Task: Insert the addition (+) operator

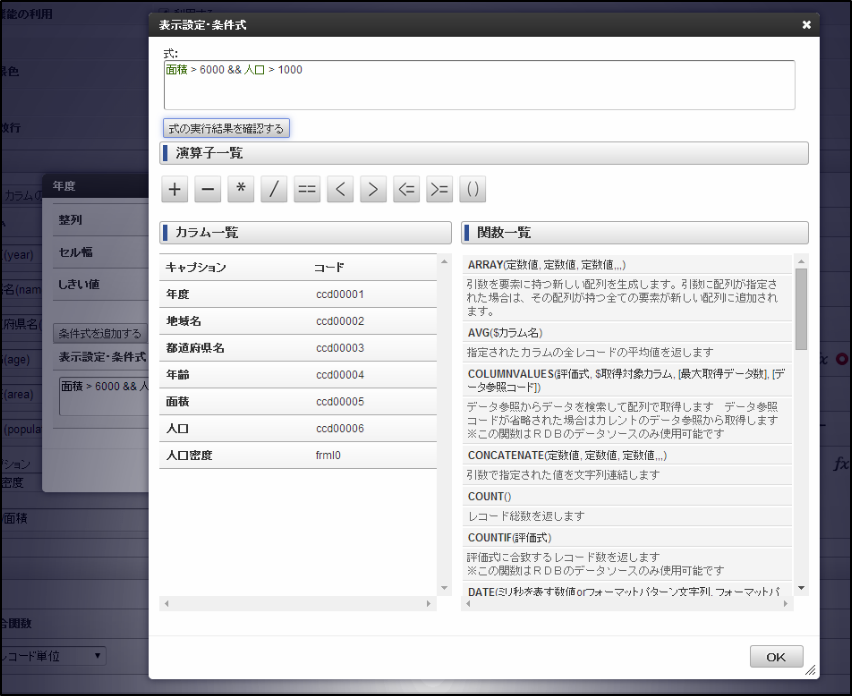Action: point(174,189)
